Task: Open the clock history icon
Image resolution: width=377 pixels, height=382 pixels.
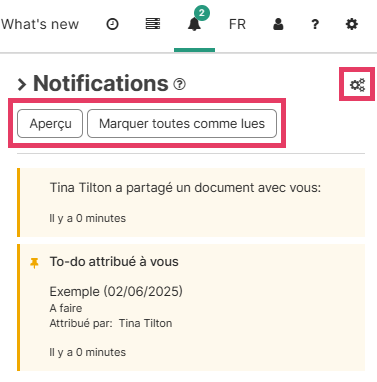Action: coord(112,24)
